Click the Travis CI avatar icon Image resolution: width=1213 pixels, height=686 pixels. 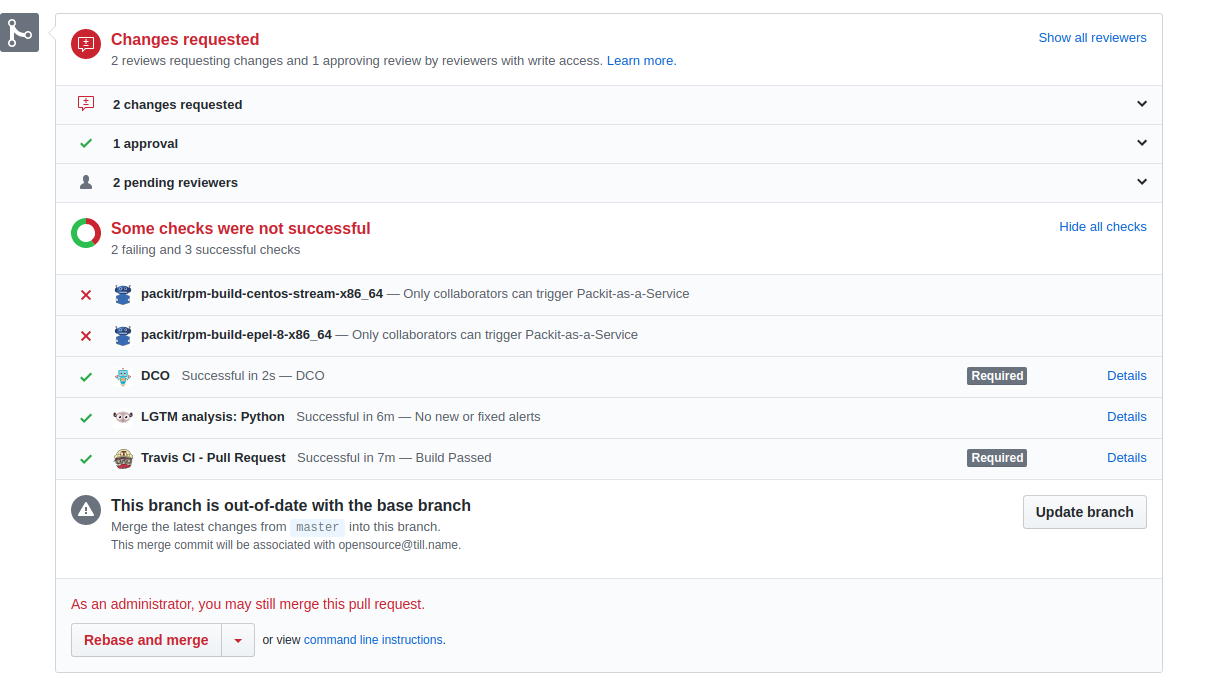pos(123,458)
